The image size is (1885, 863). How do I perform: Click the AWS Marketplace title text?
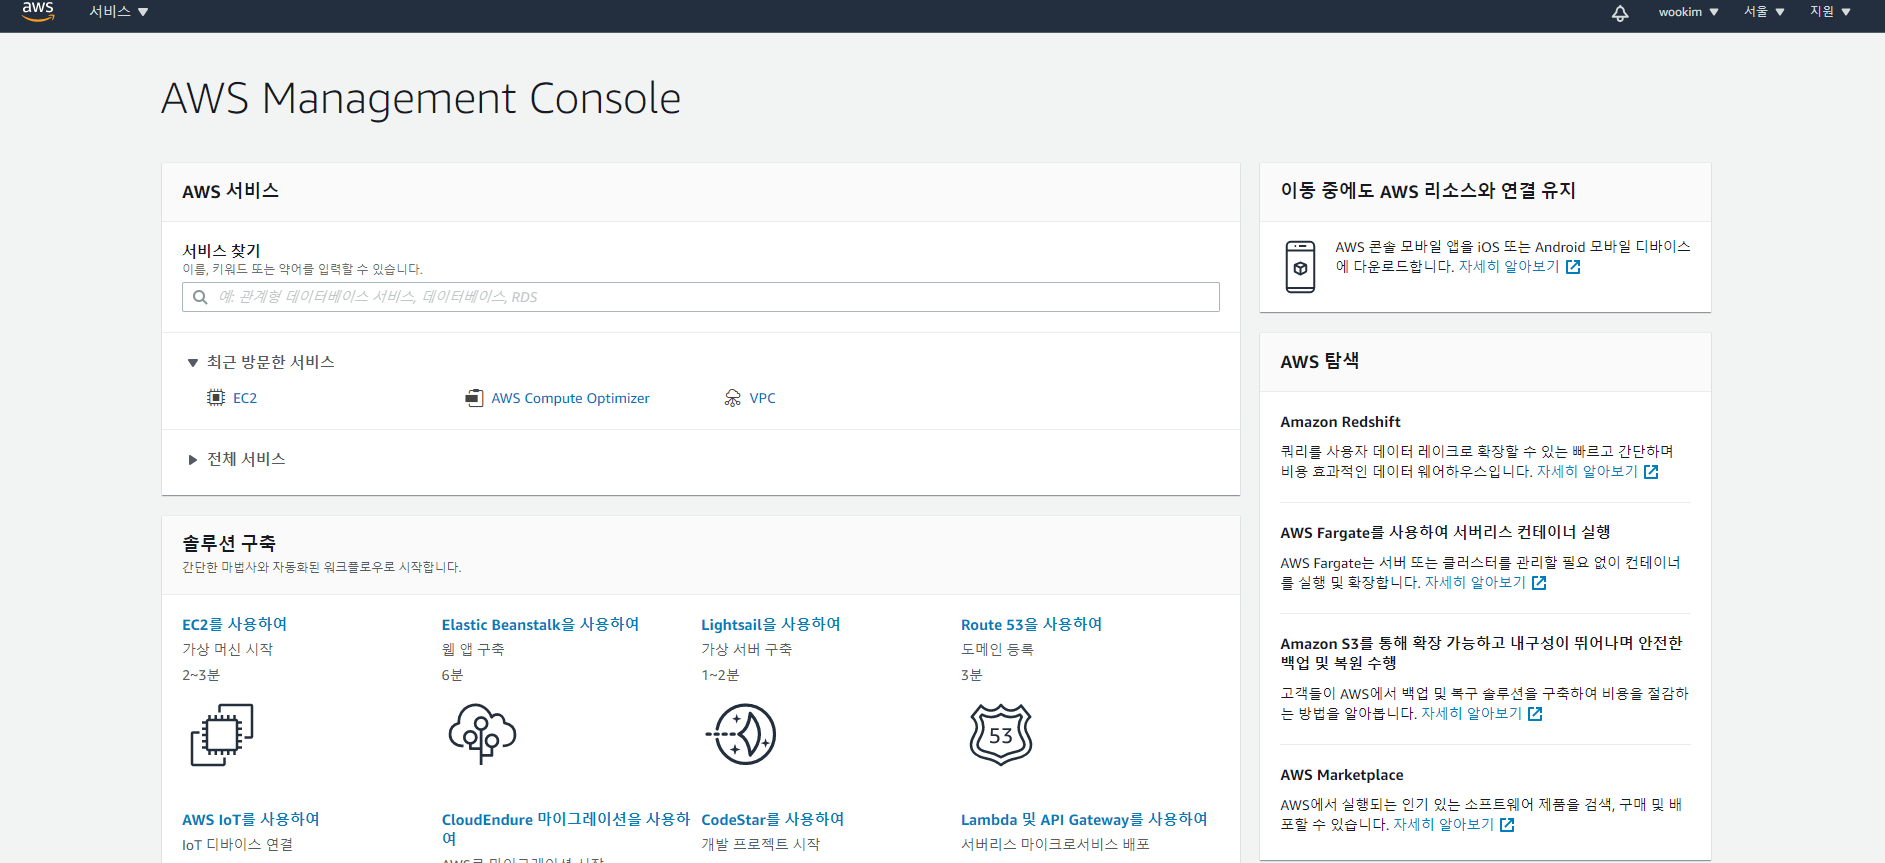pos(1341,775)
